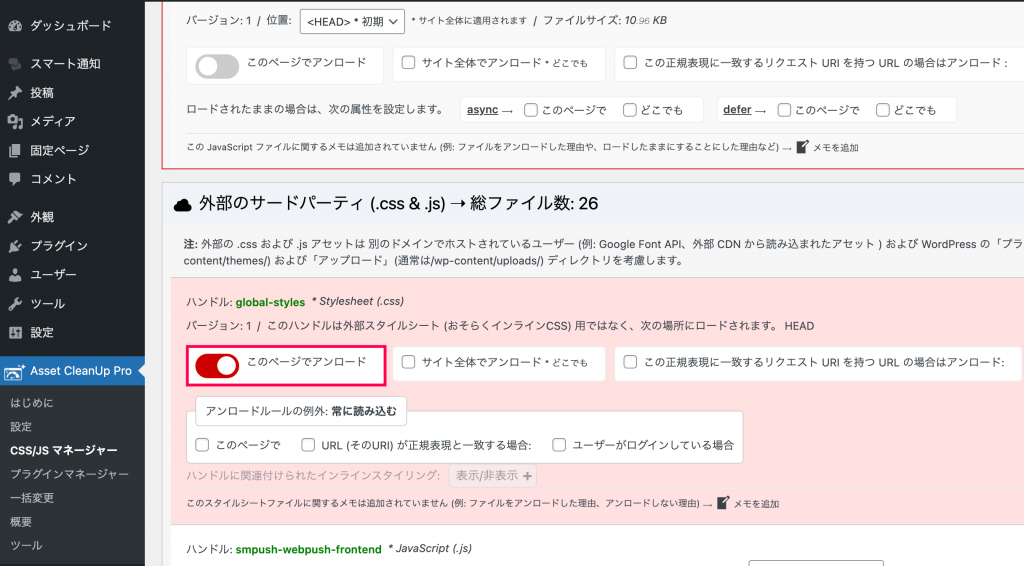Open 設定 submenu under Asset CleanUp
Image resolution: width=1024 pixels, height=566 pixels.
[21, 426]
